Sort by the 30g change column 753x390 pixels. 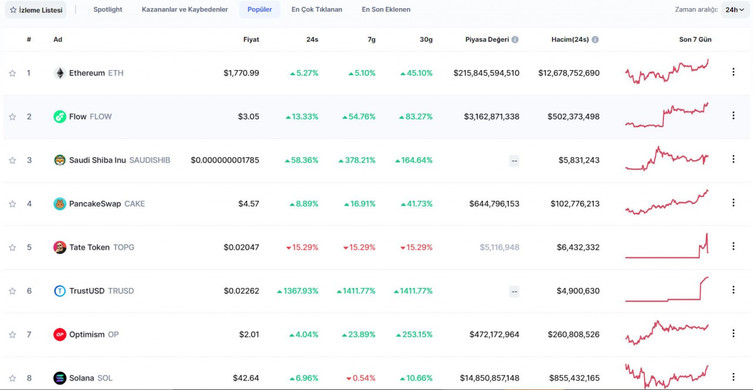click(x=426, y=40)
